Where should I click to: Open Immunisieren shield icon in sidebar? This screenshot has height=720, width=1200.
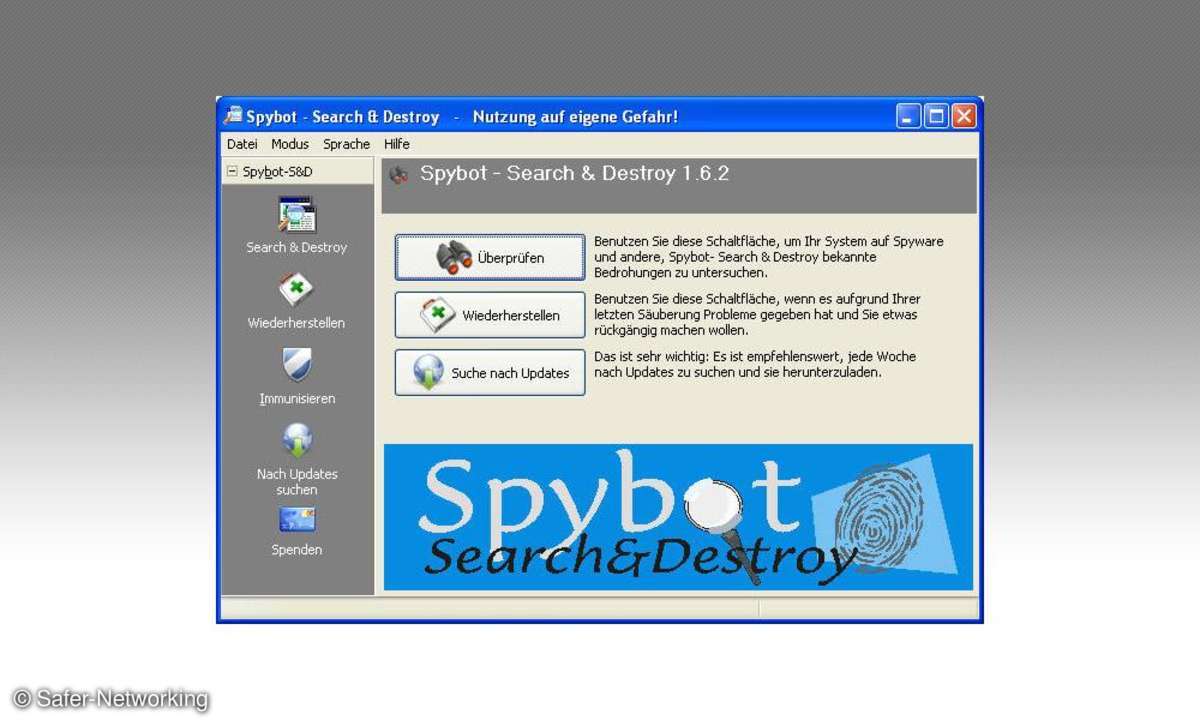click(296, 366)
